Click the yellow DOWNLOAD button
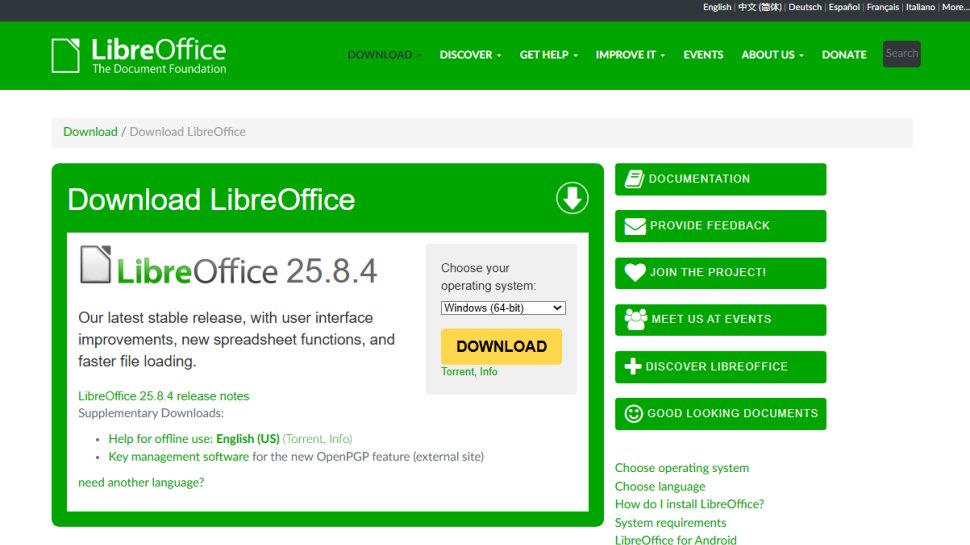 [501, 346]
